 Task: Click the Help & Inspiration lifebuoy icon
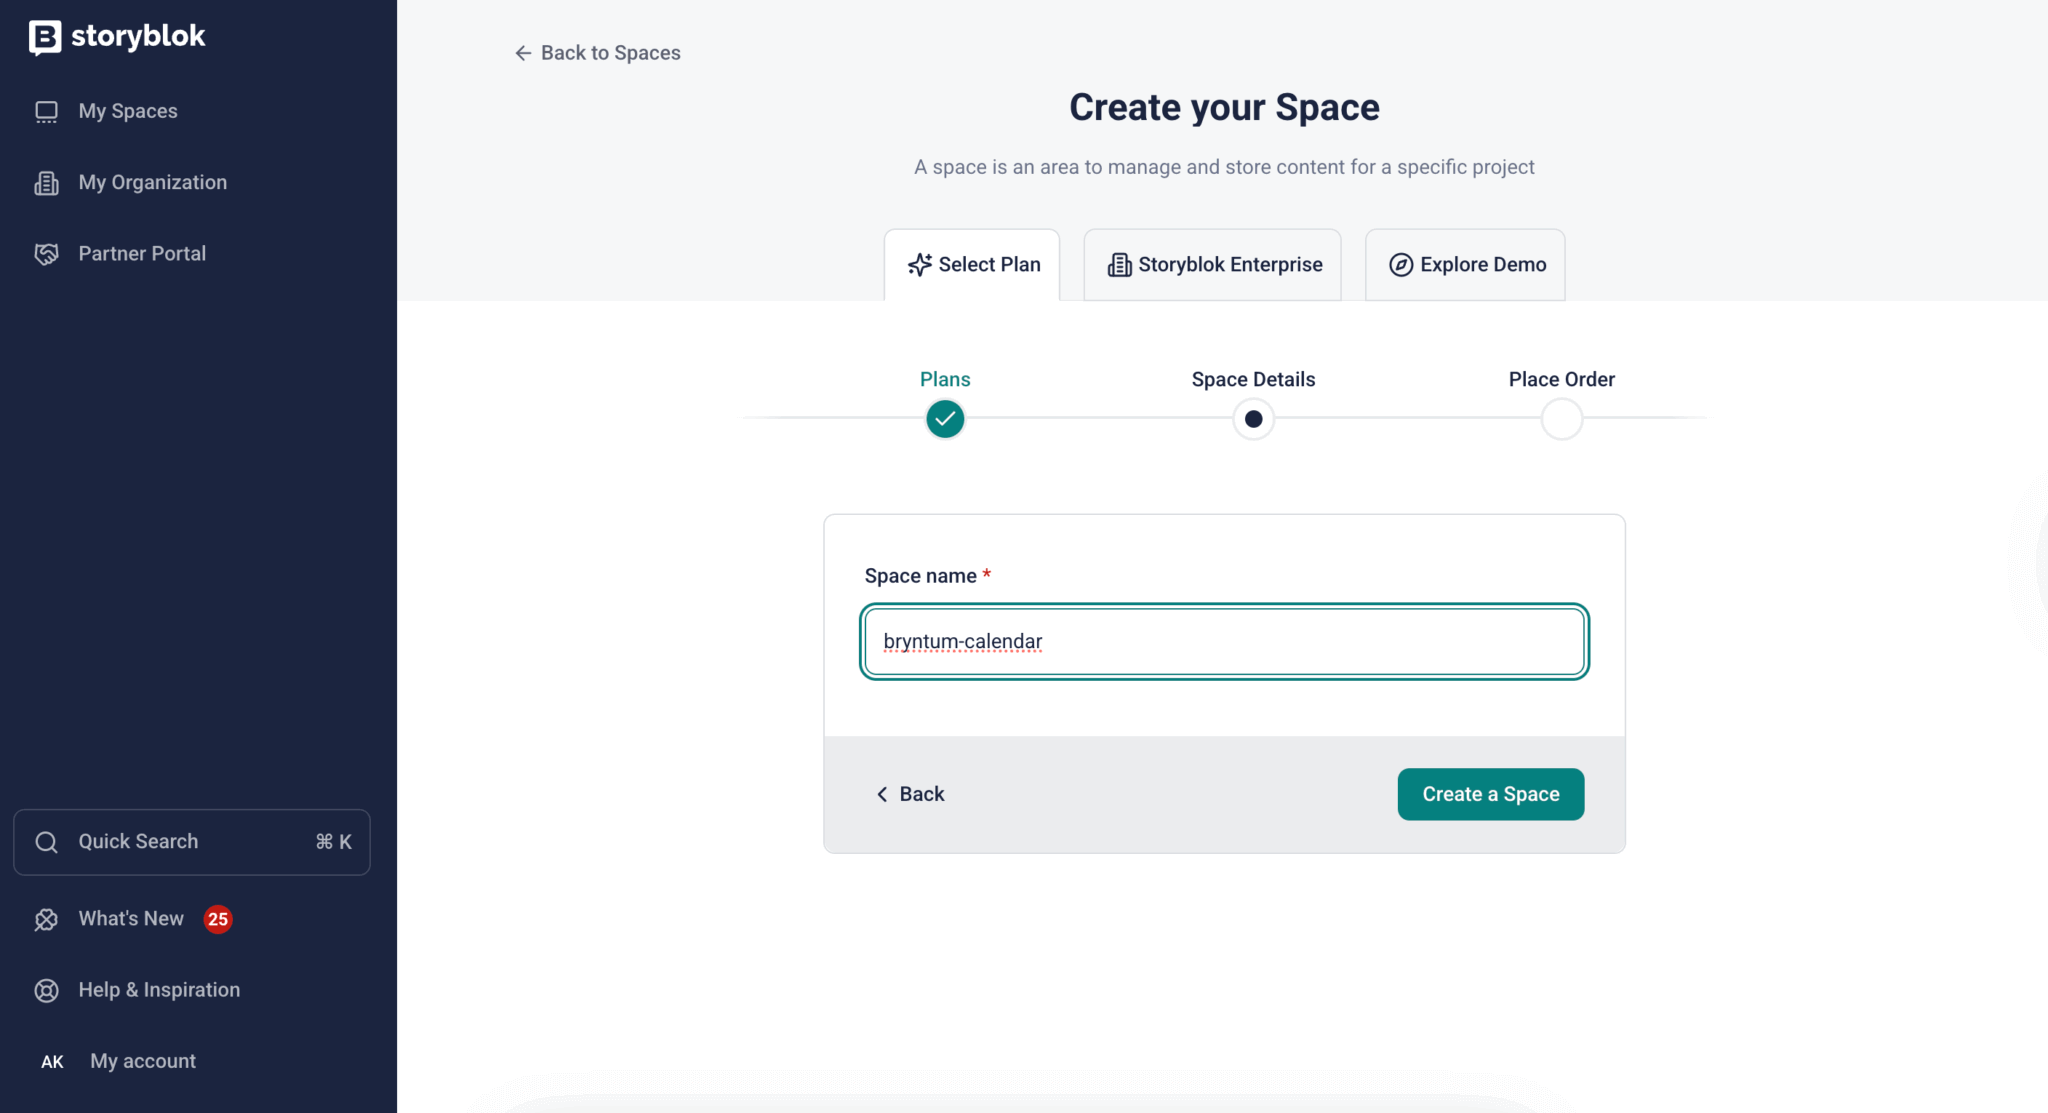[46, 990]
